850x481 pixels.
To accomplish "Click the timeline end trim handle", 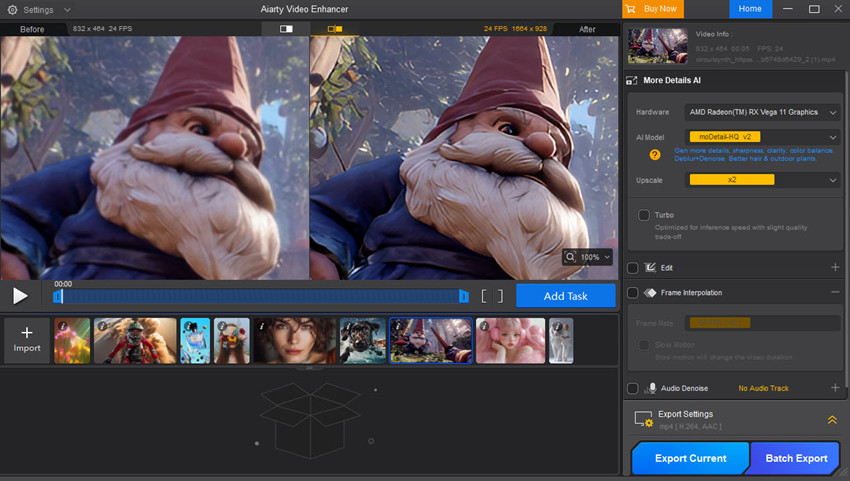I will (x=463, y=296).
